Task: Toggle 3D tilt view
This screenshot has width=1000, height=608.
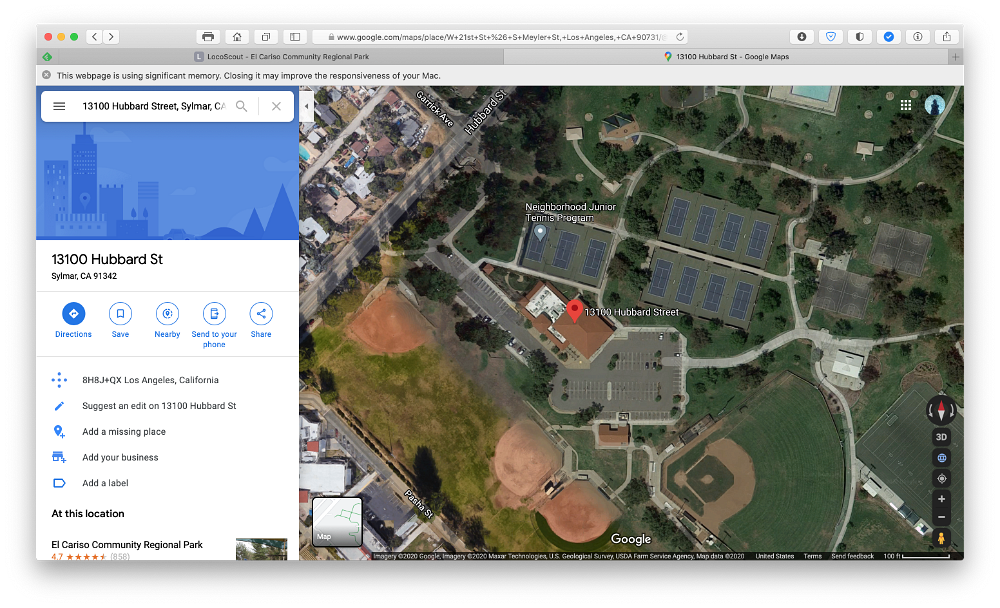Action: click(x=941, y=437)
